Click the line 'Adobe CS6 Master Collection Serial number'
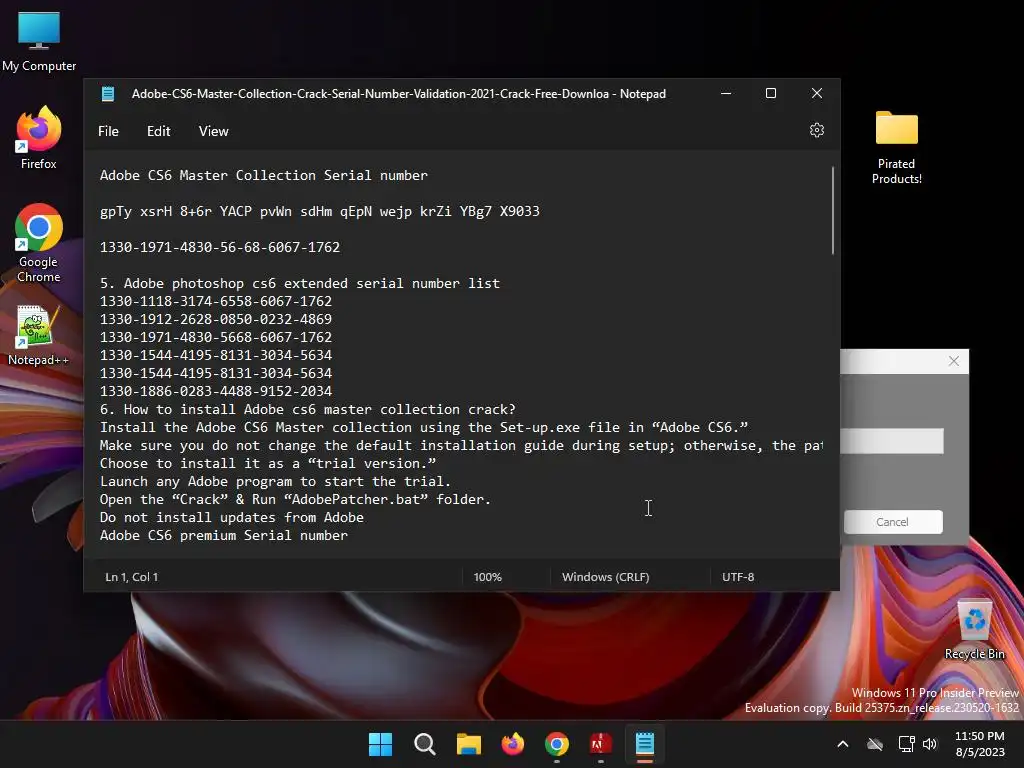The height and width of the screenshot is (768, 1024). [264, 176]
